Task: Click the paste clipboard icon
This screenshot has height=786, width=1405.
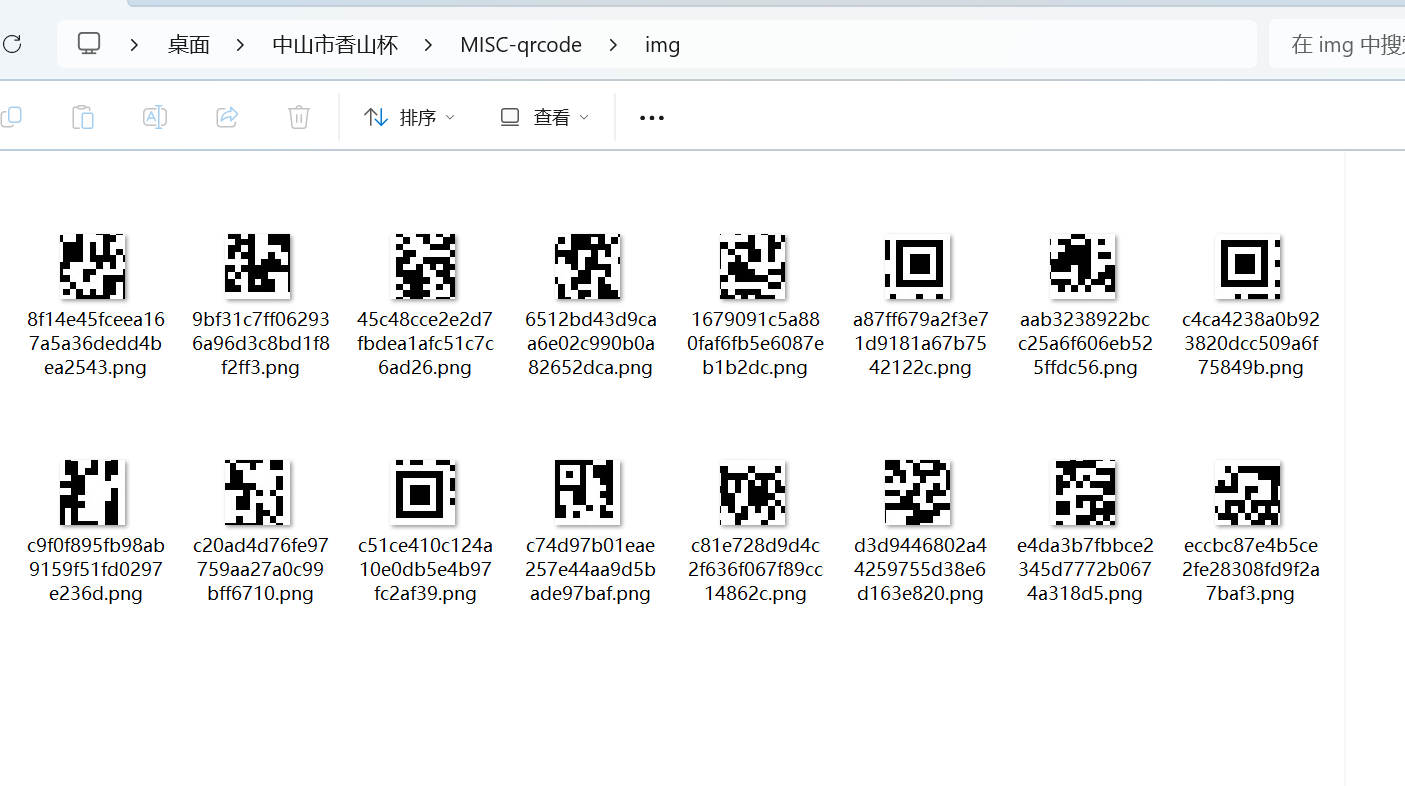Action: point(83,117)
